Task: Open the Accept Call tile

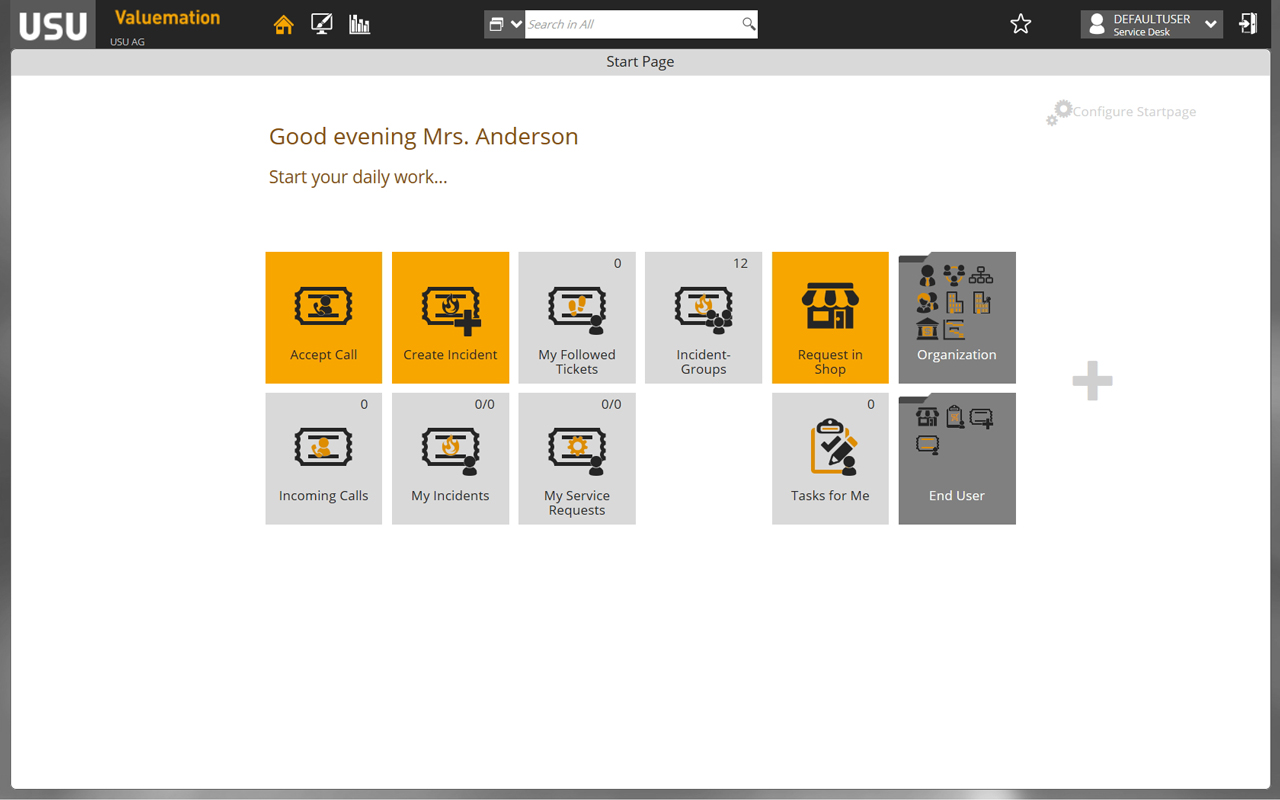Action: coord(323,318)
